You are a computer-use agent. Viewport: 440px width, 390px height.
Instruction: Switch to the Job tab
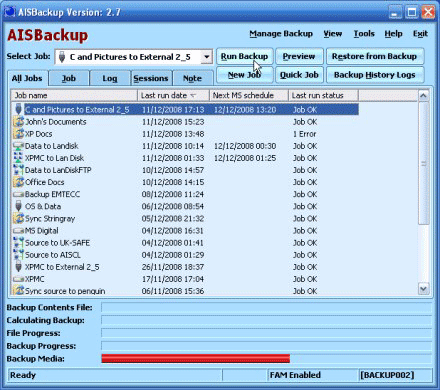(x=69, y=79)
